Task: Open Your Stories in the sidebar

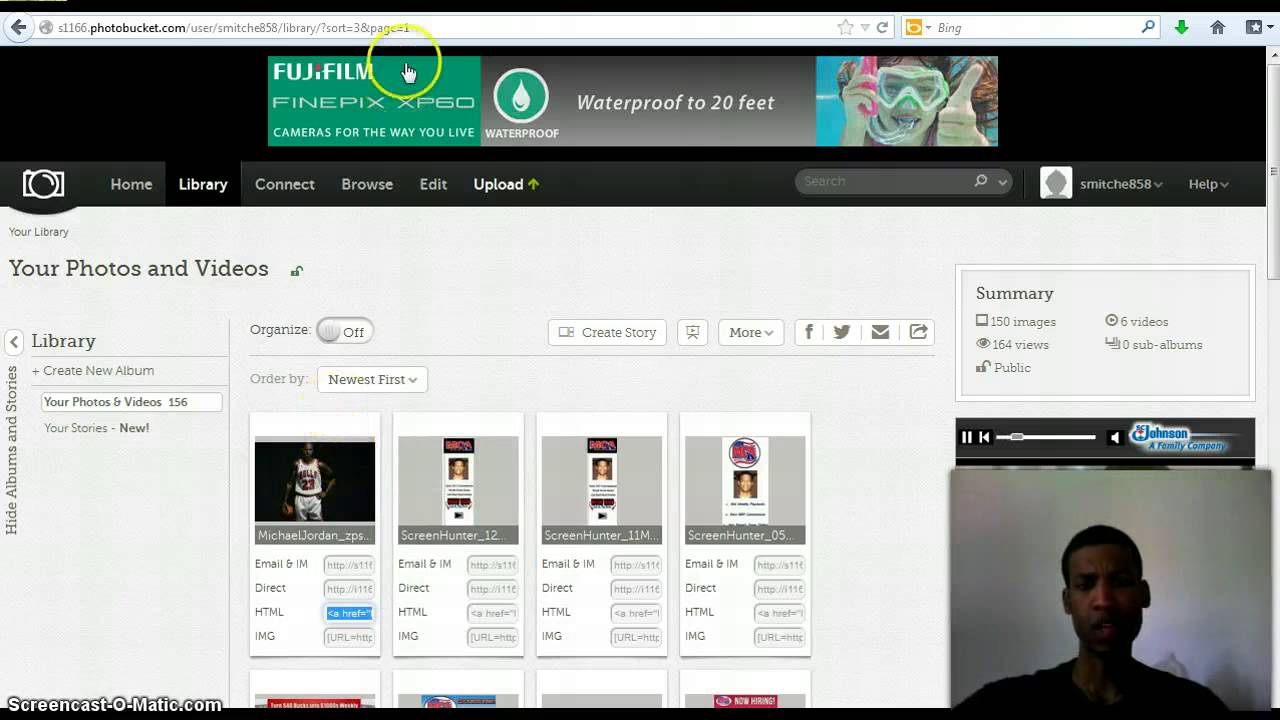Action: [96, 428]
